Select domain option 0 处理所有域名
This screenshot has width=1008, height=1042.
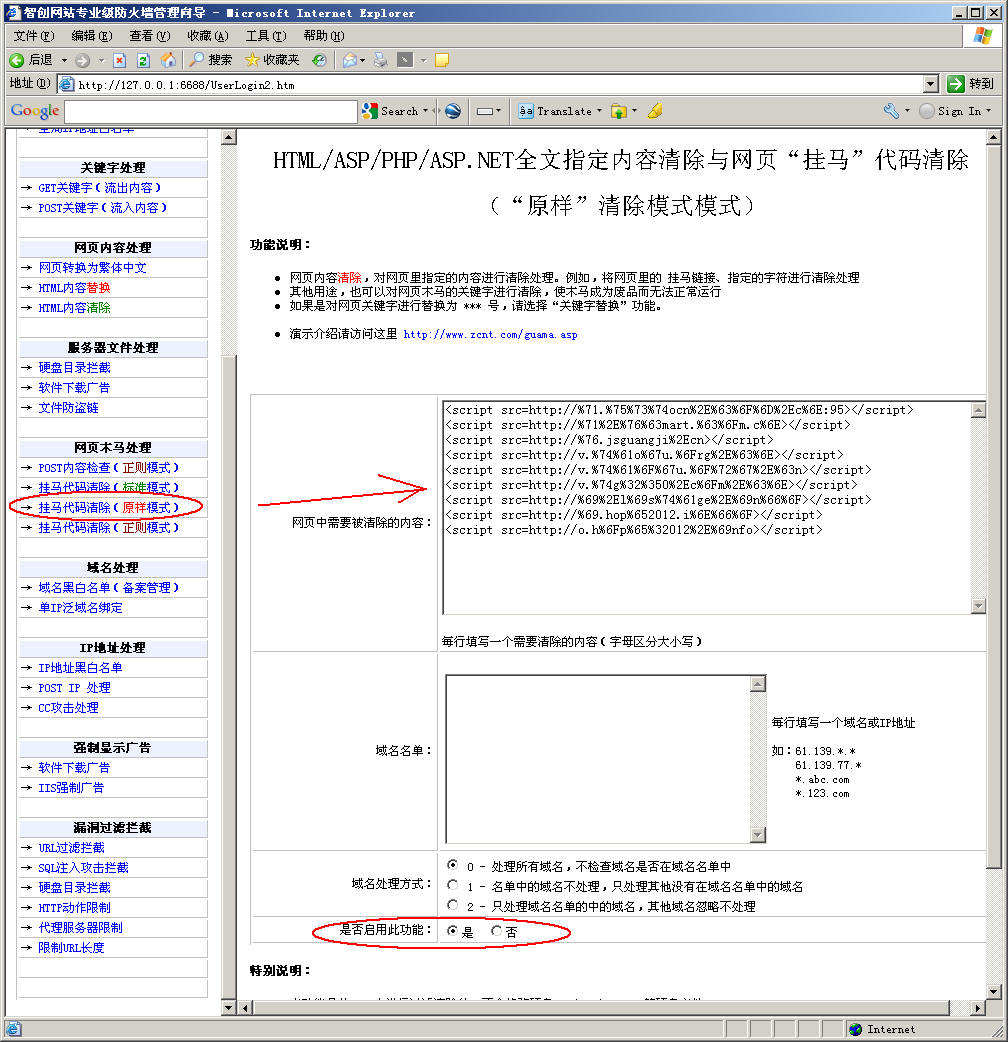pos(453,865)
